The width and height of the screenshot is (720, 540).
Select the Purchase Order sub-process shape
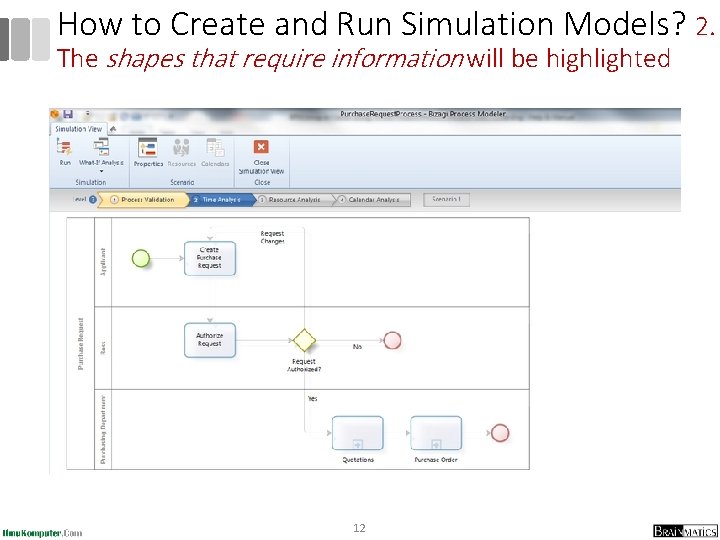pyautogui.click(x=436, y=433)
